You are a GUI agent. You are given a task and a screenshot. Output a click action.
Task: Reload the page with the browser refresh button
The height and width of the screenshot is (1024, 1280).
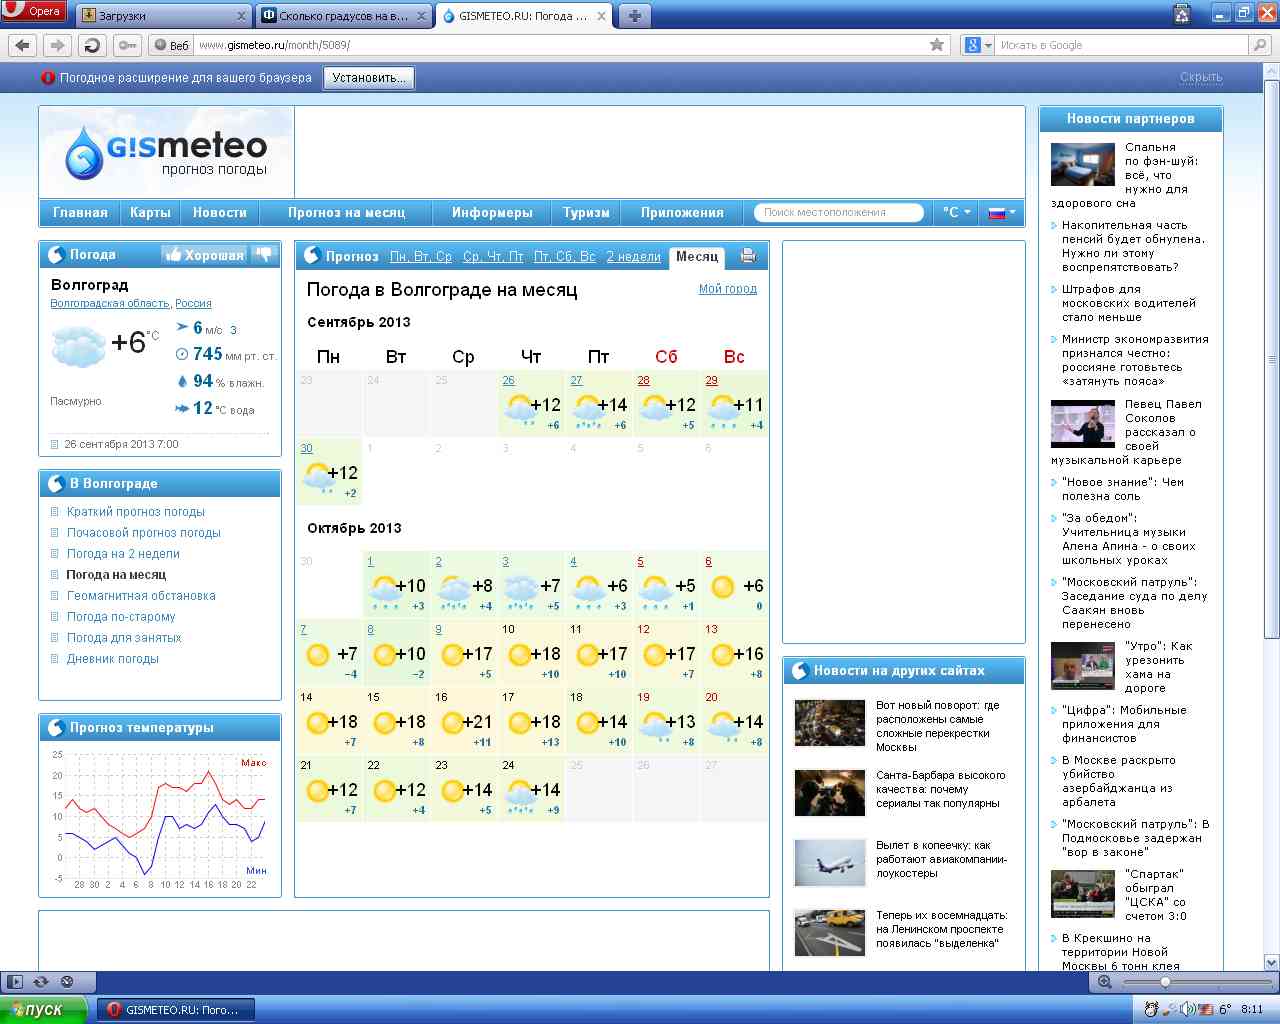point(92,45)
